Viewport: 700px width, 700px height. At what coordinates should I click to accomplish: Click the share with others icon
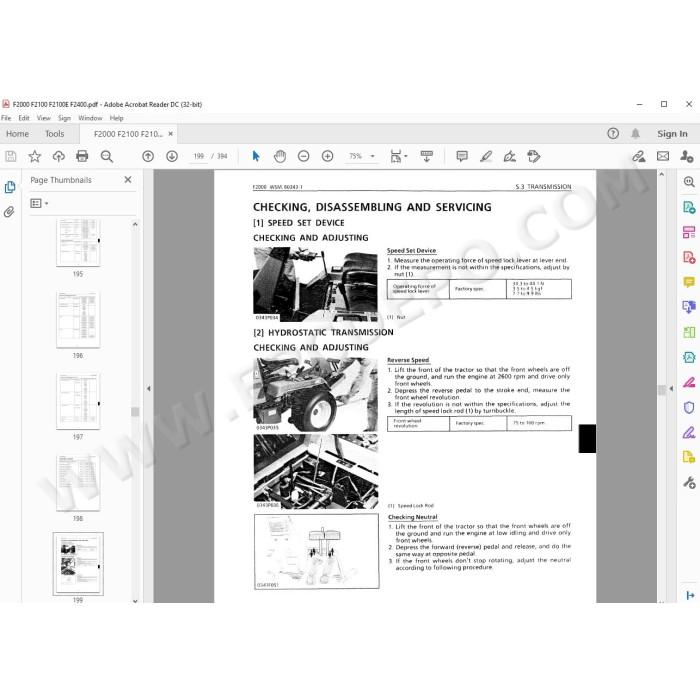687,156
